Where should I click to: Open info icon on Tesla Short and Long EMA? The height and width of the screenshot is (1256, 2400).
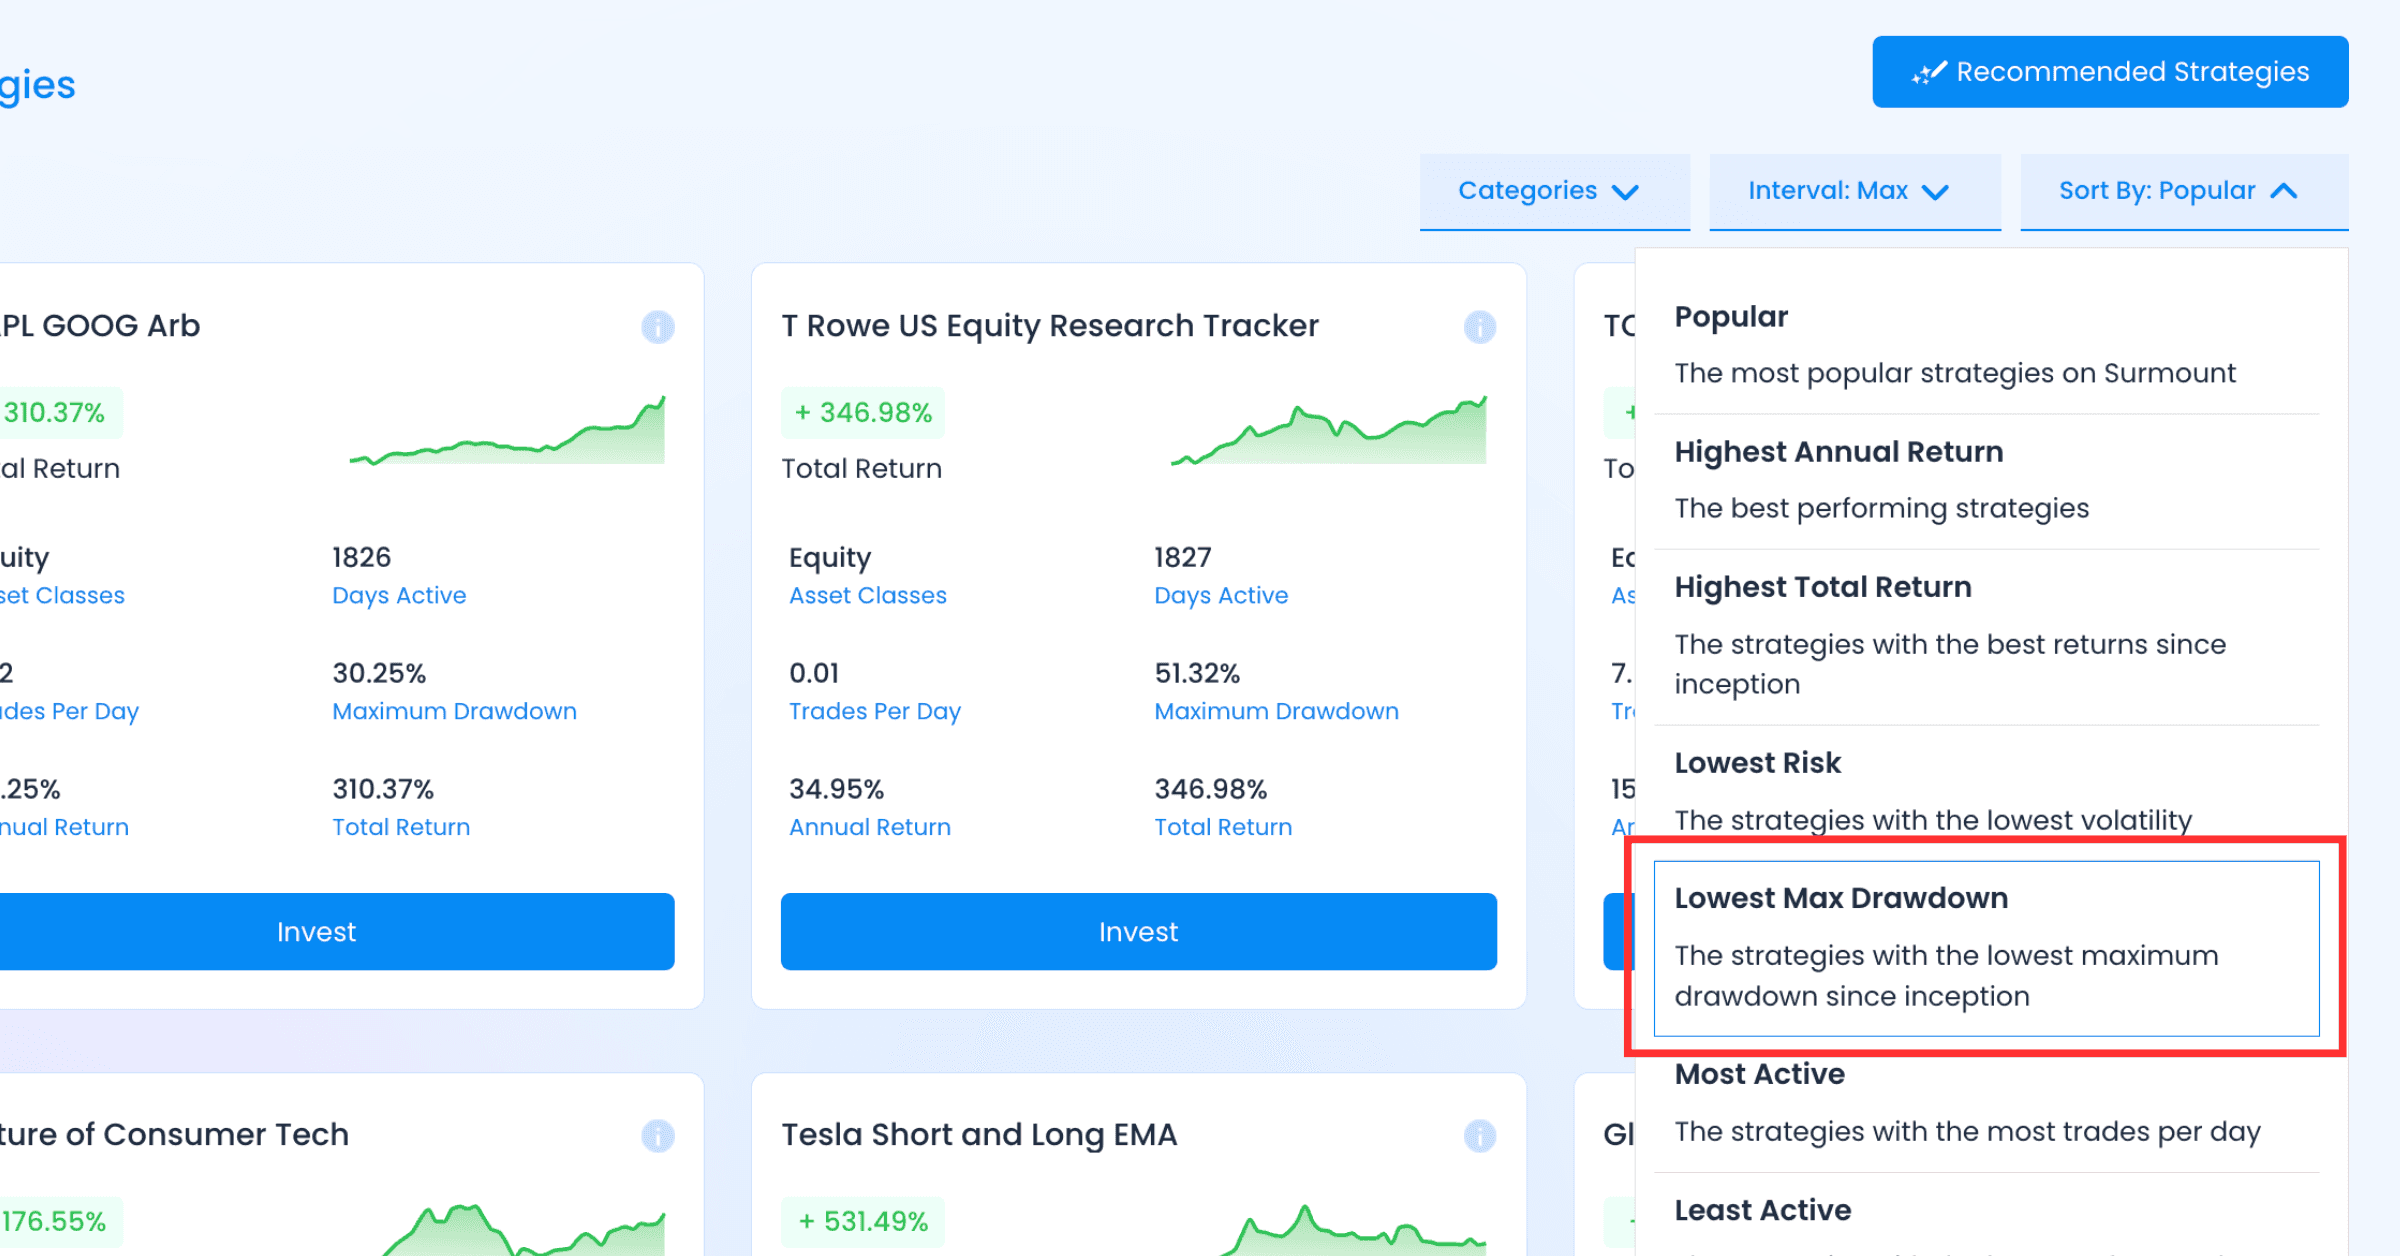1480,1136
